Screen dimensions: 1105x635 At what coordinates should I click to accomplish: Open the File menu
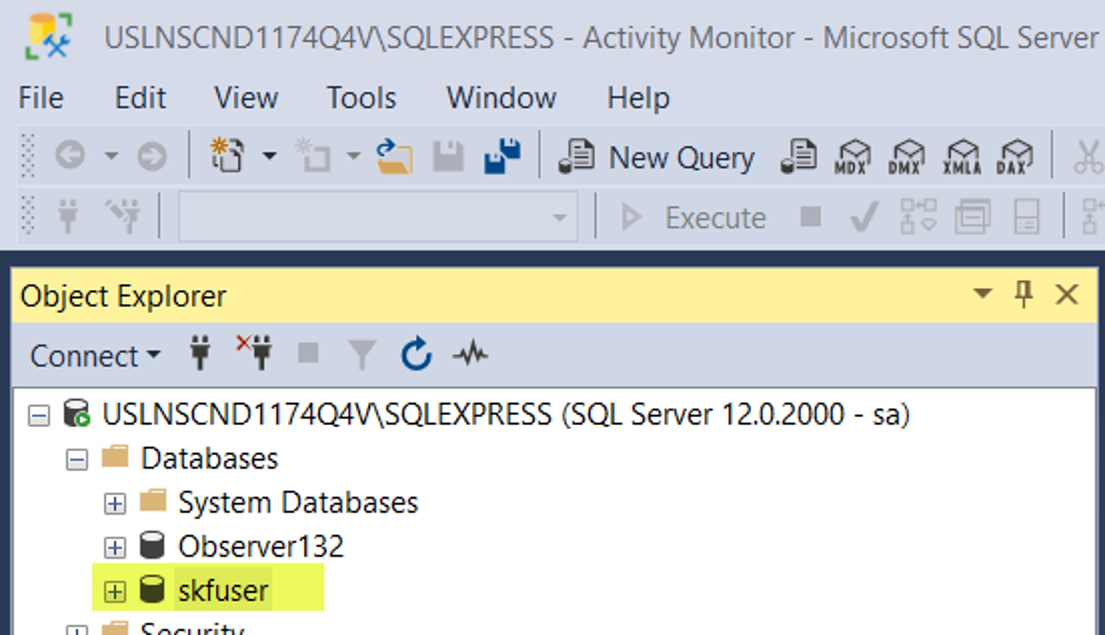tap(41, 98)
